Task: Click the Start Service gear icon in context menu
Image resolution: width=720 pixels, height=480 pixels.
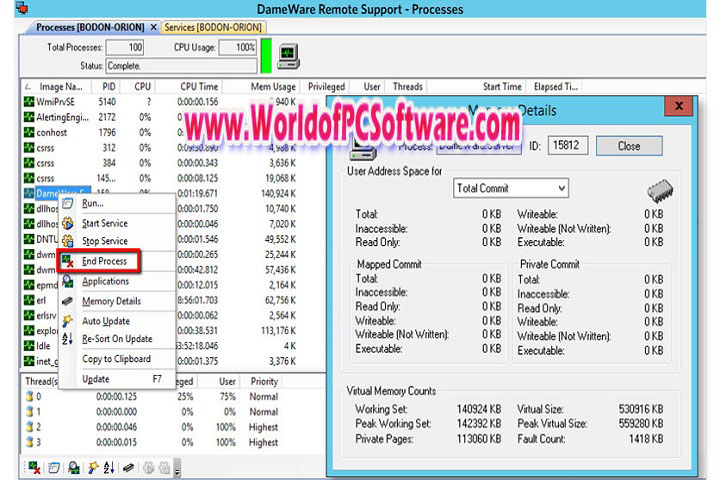Action: 68,223
